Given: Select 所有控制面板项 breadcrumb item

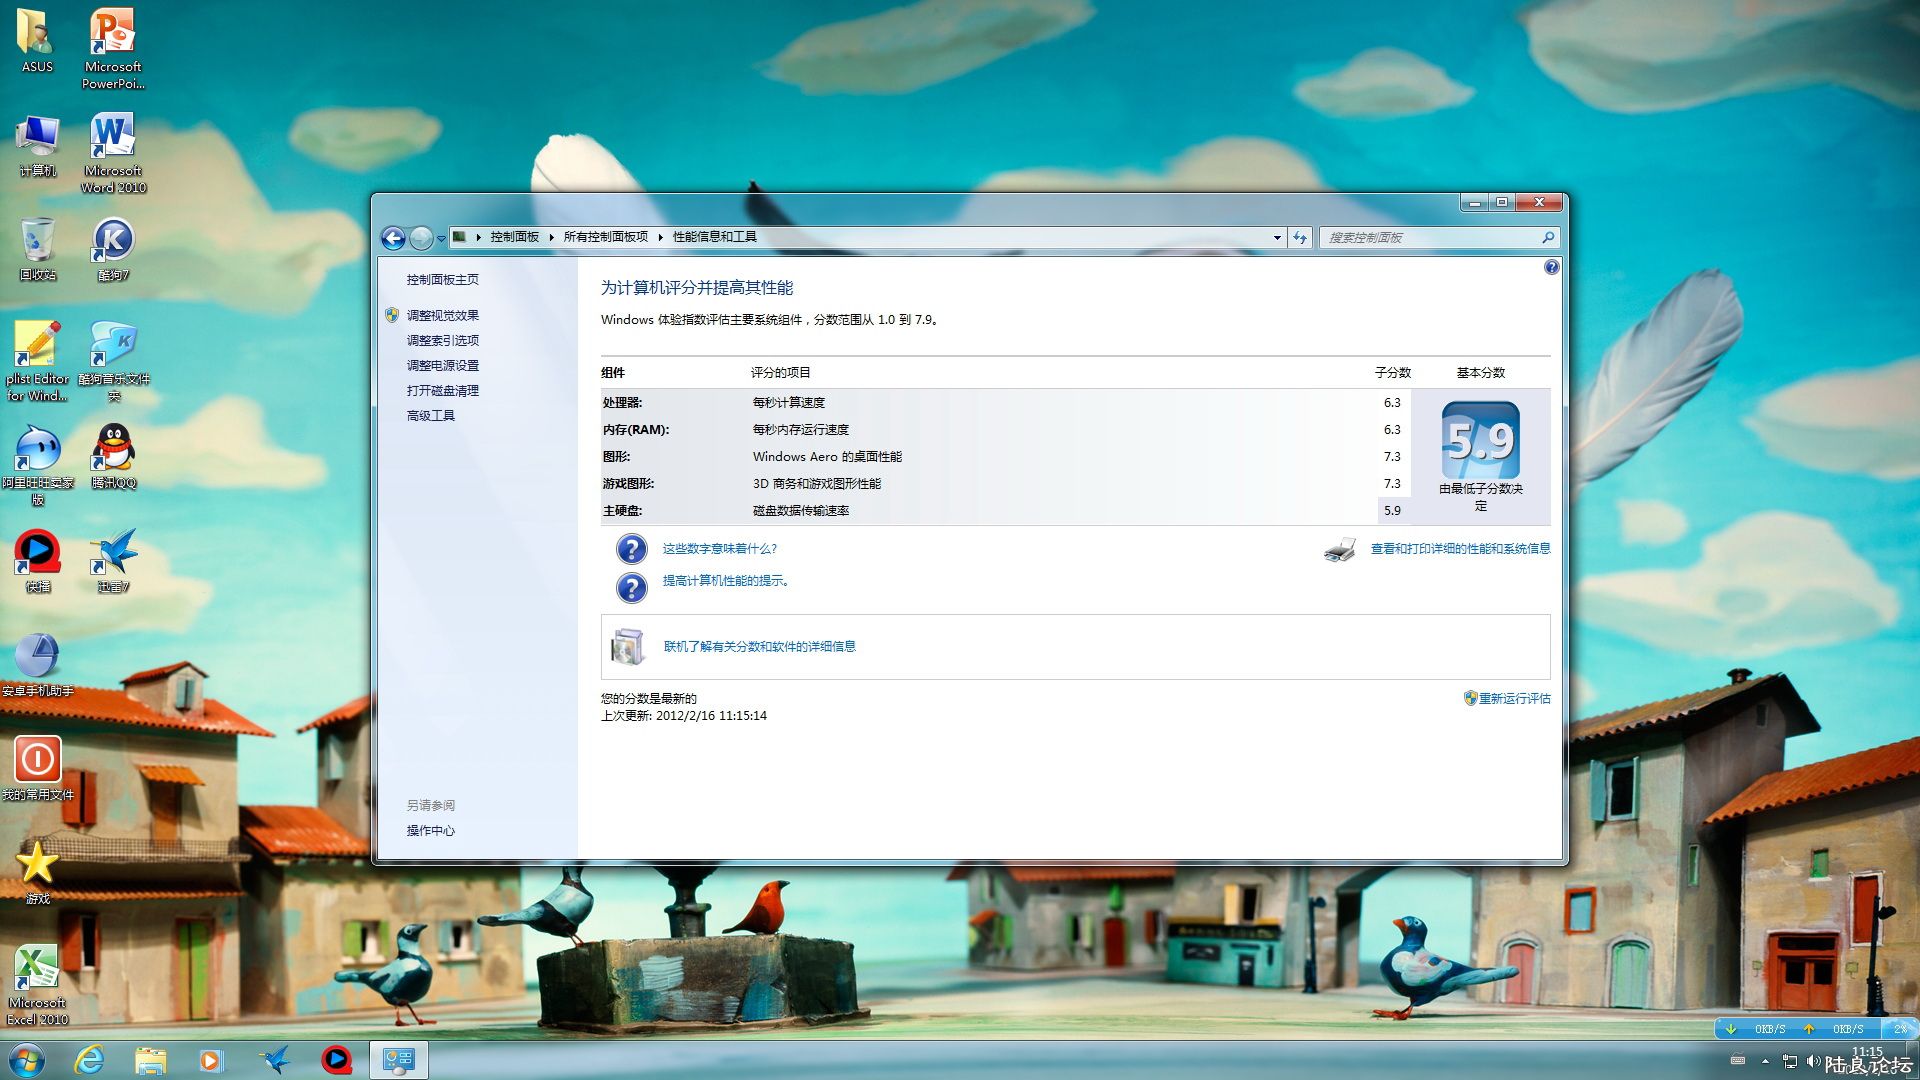Looking at the screenshot, I should click(x=605, y=237).
